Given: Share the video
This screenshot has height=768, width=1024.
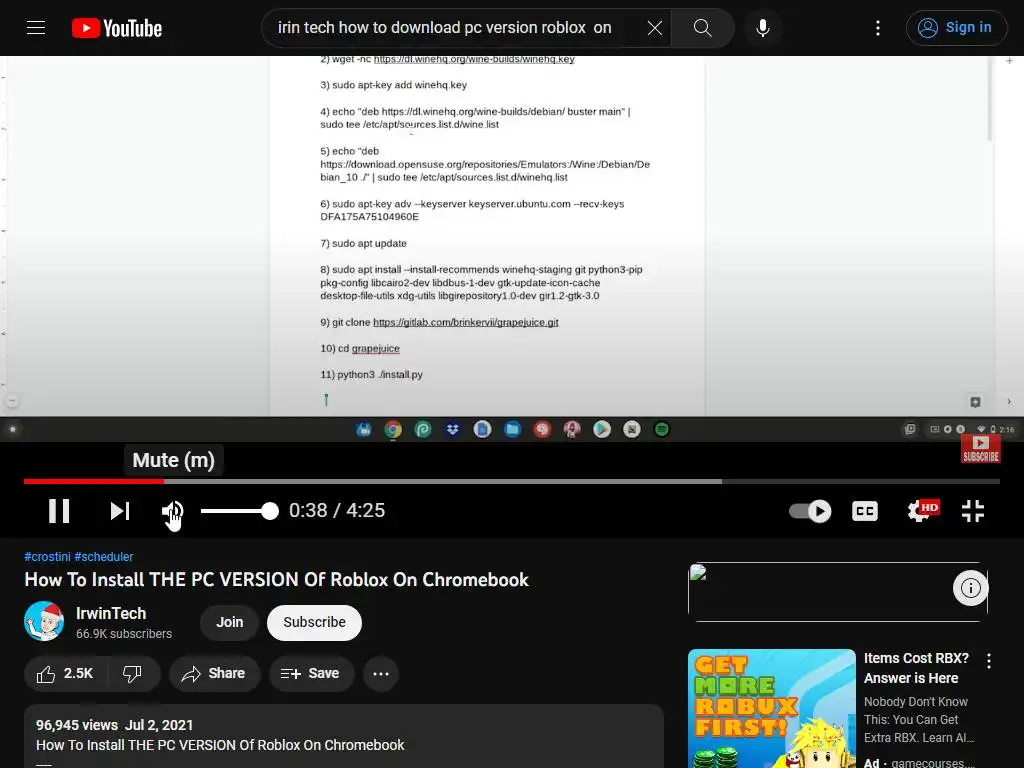Looking at the screenshot, I should [x=214, y=673].
